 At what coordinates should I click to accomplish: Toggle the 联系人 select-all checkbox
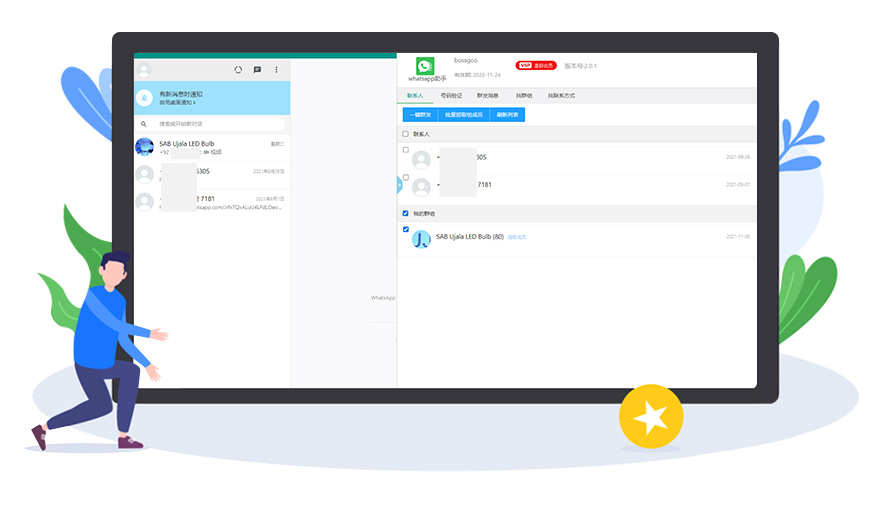(405, 134)
